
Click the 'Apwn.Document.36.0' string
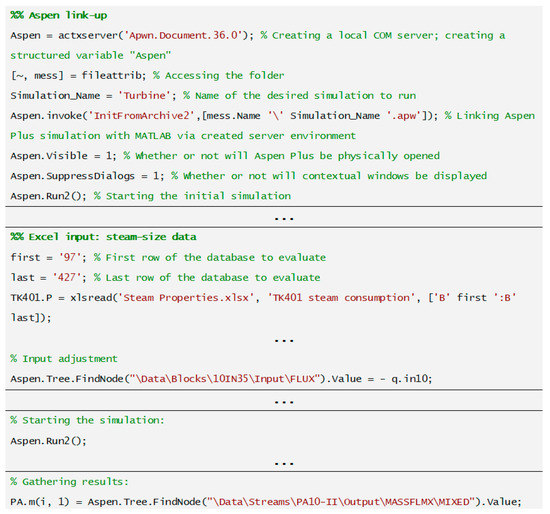pos(184,35)
